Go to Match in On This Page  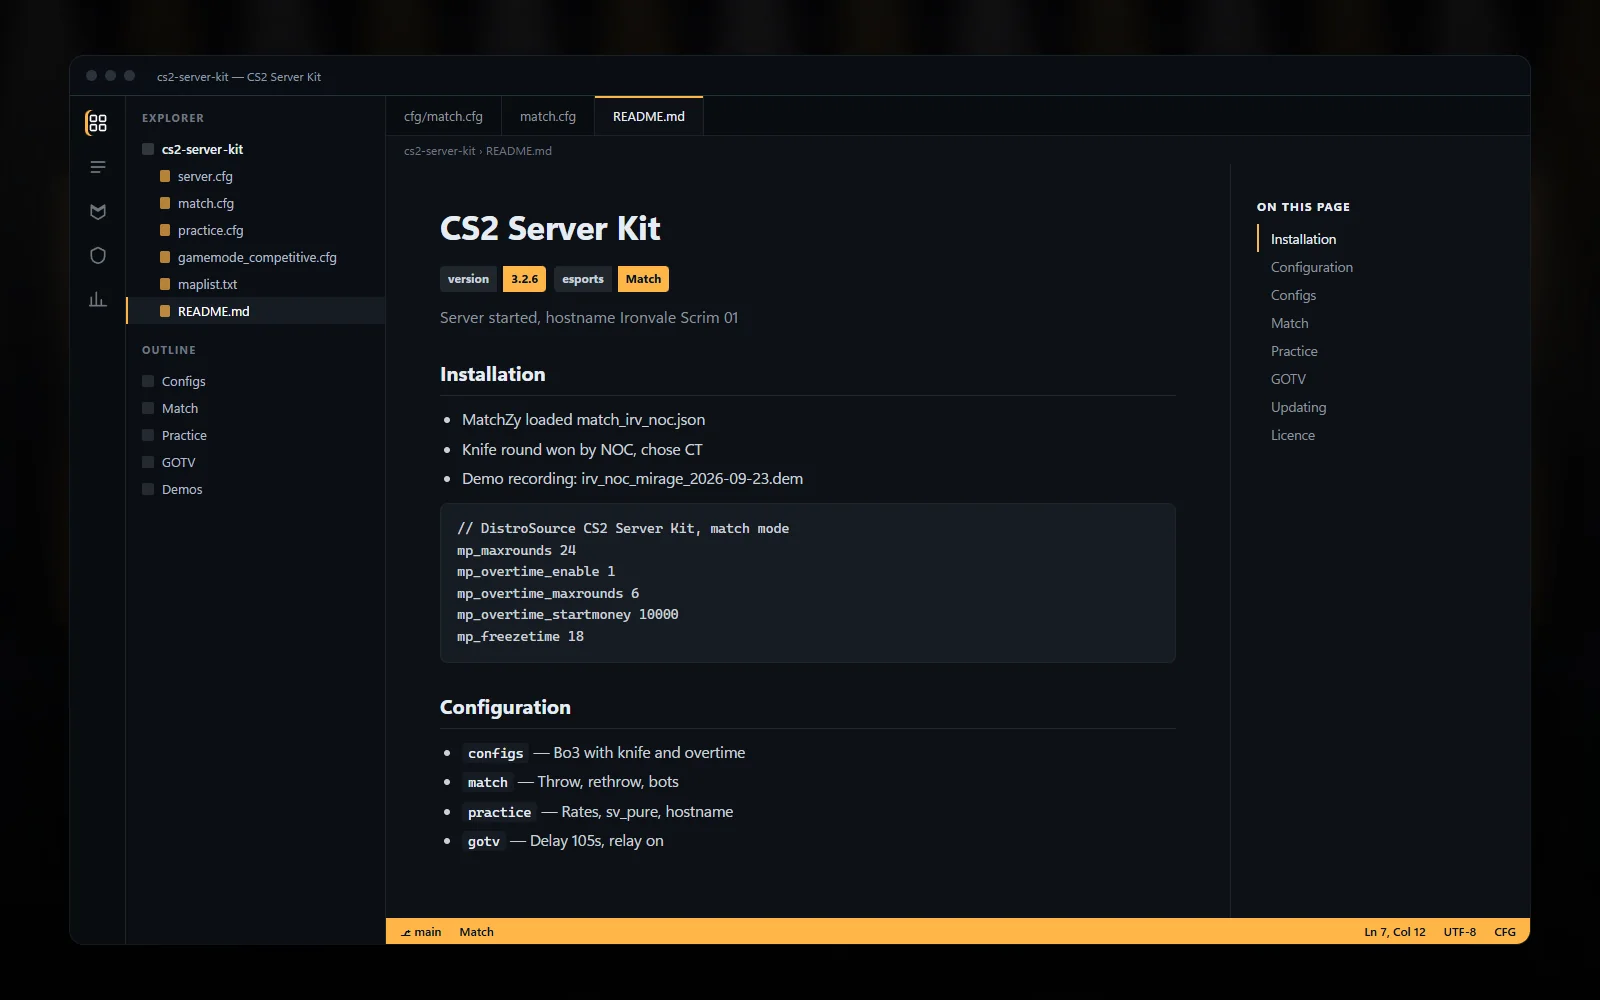pyautogui.click(x=1289, y=323)
